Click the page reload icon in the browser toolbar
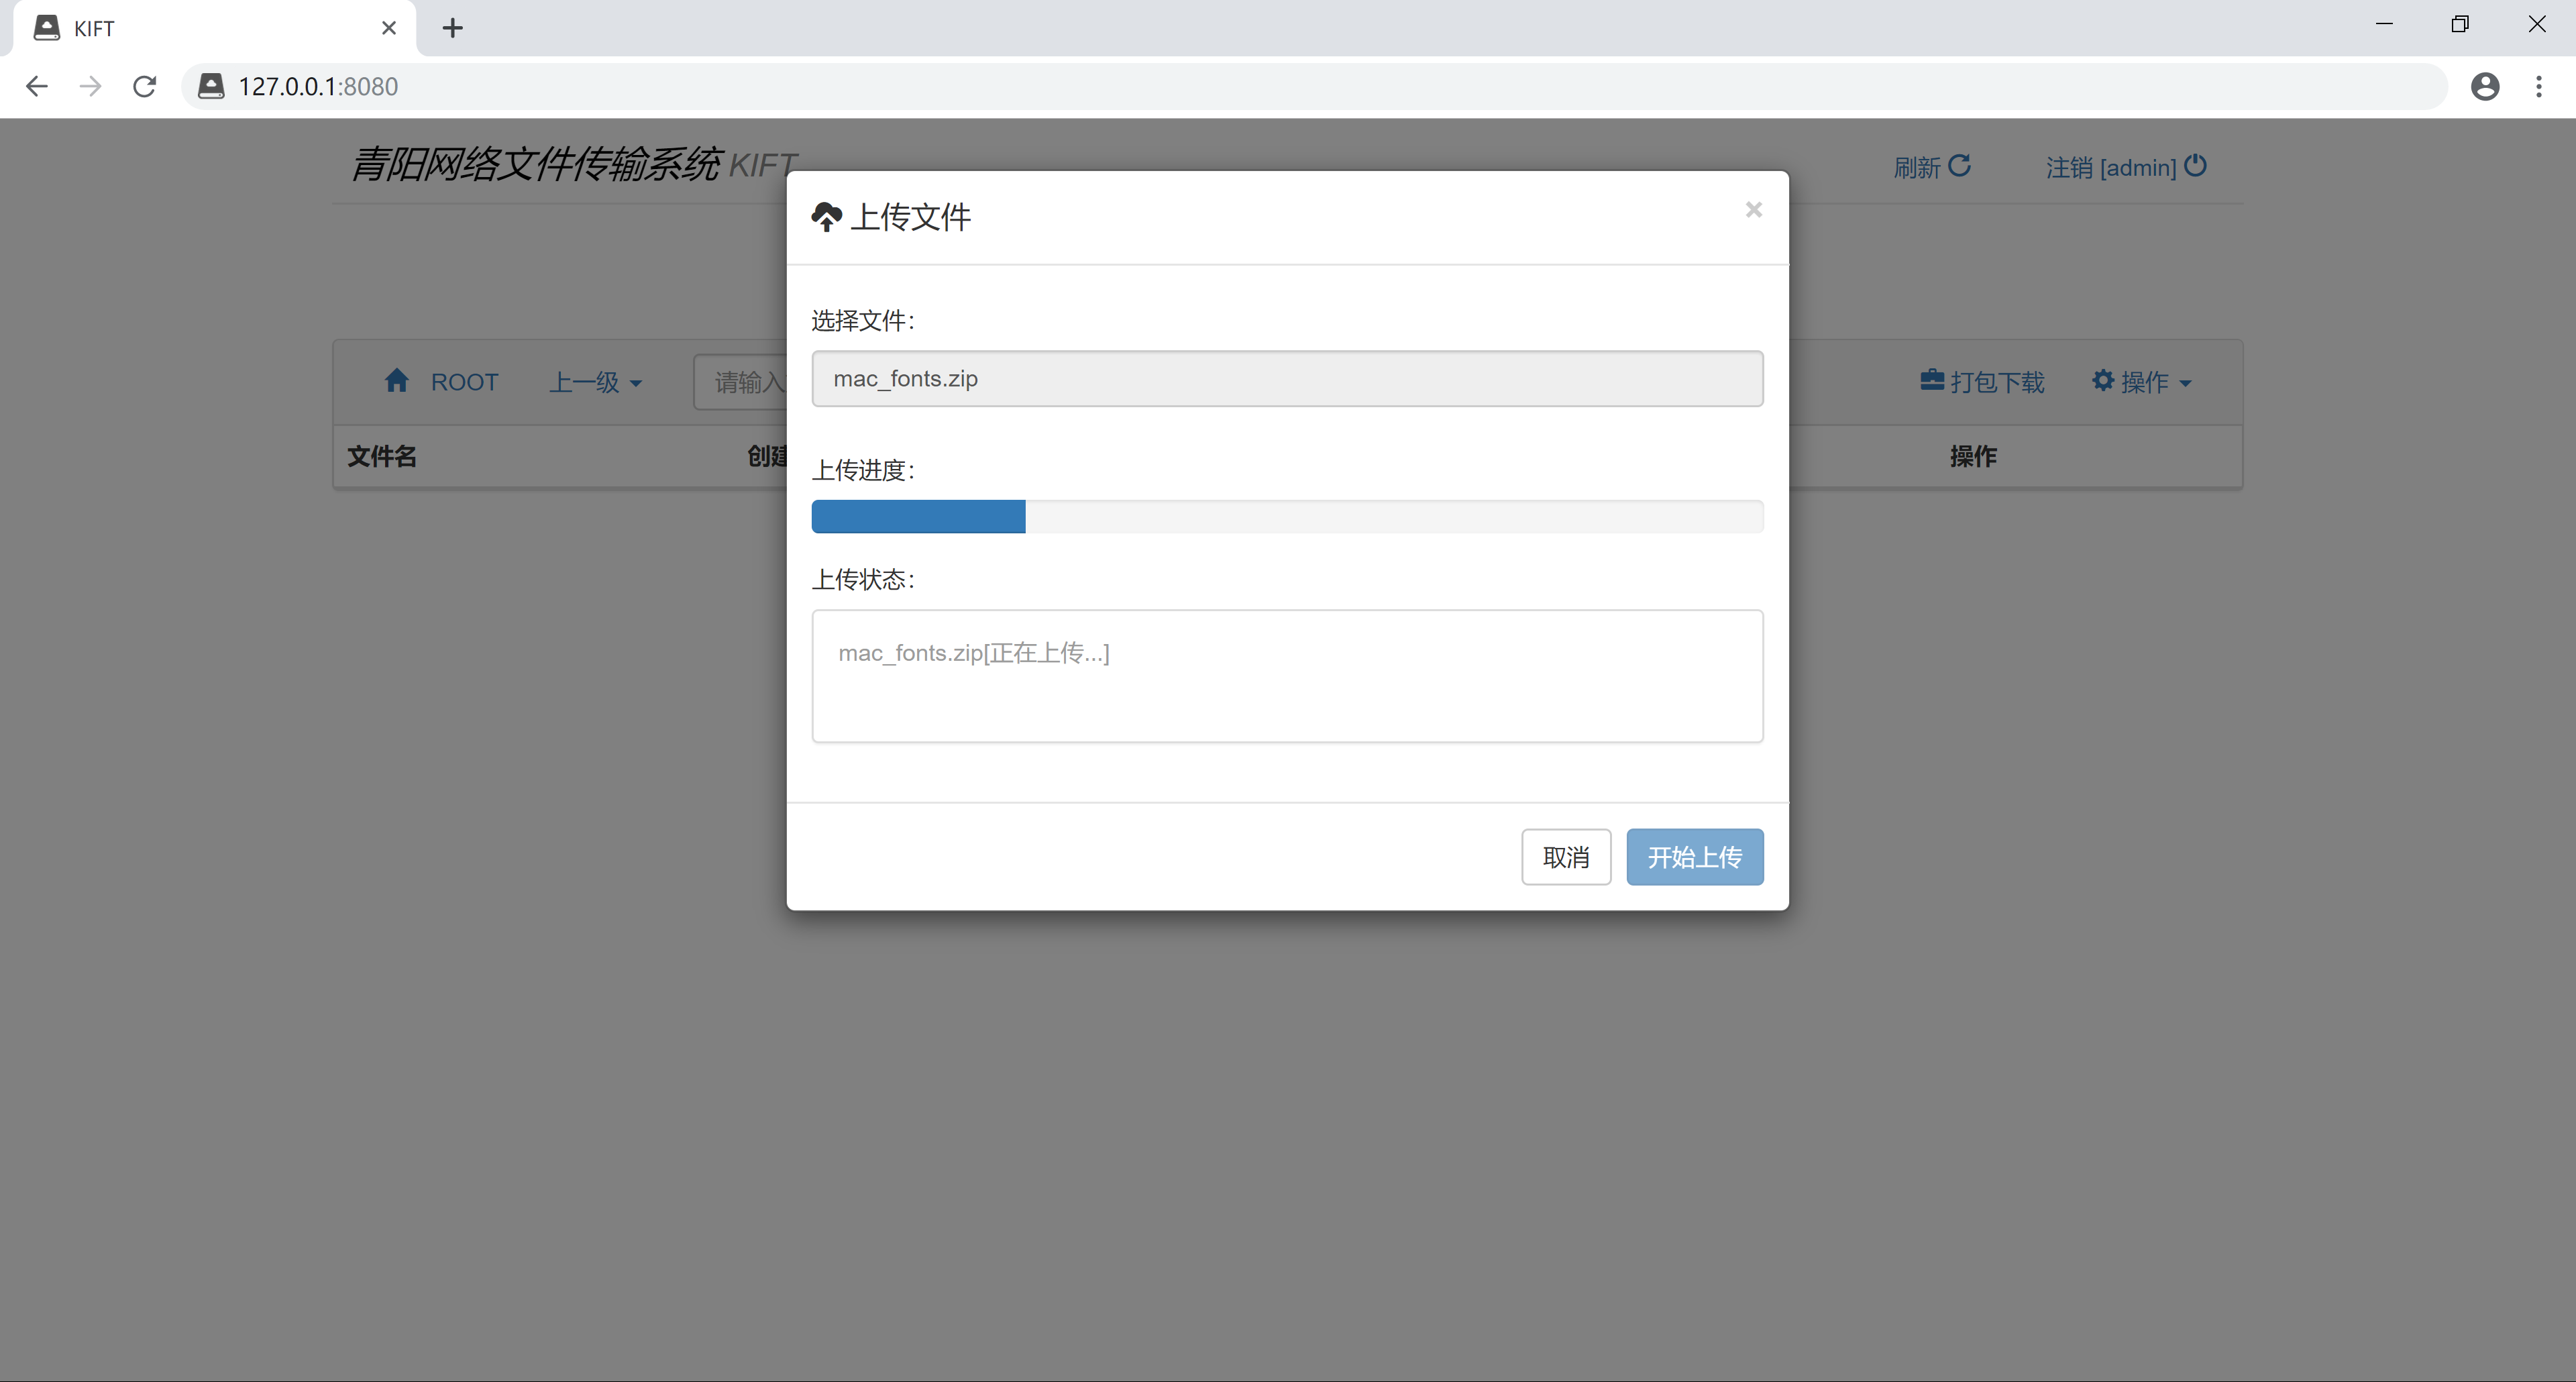2576x1382 pixels. click(144, 86)
